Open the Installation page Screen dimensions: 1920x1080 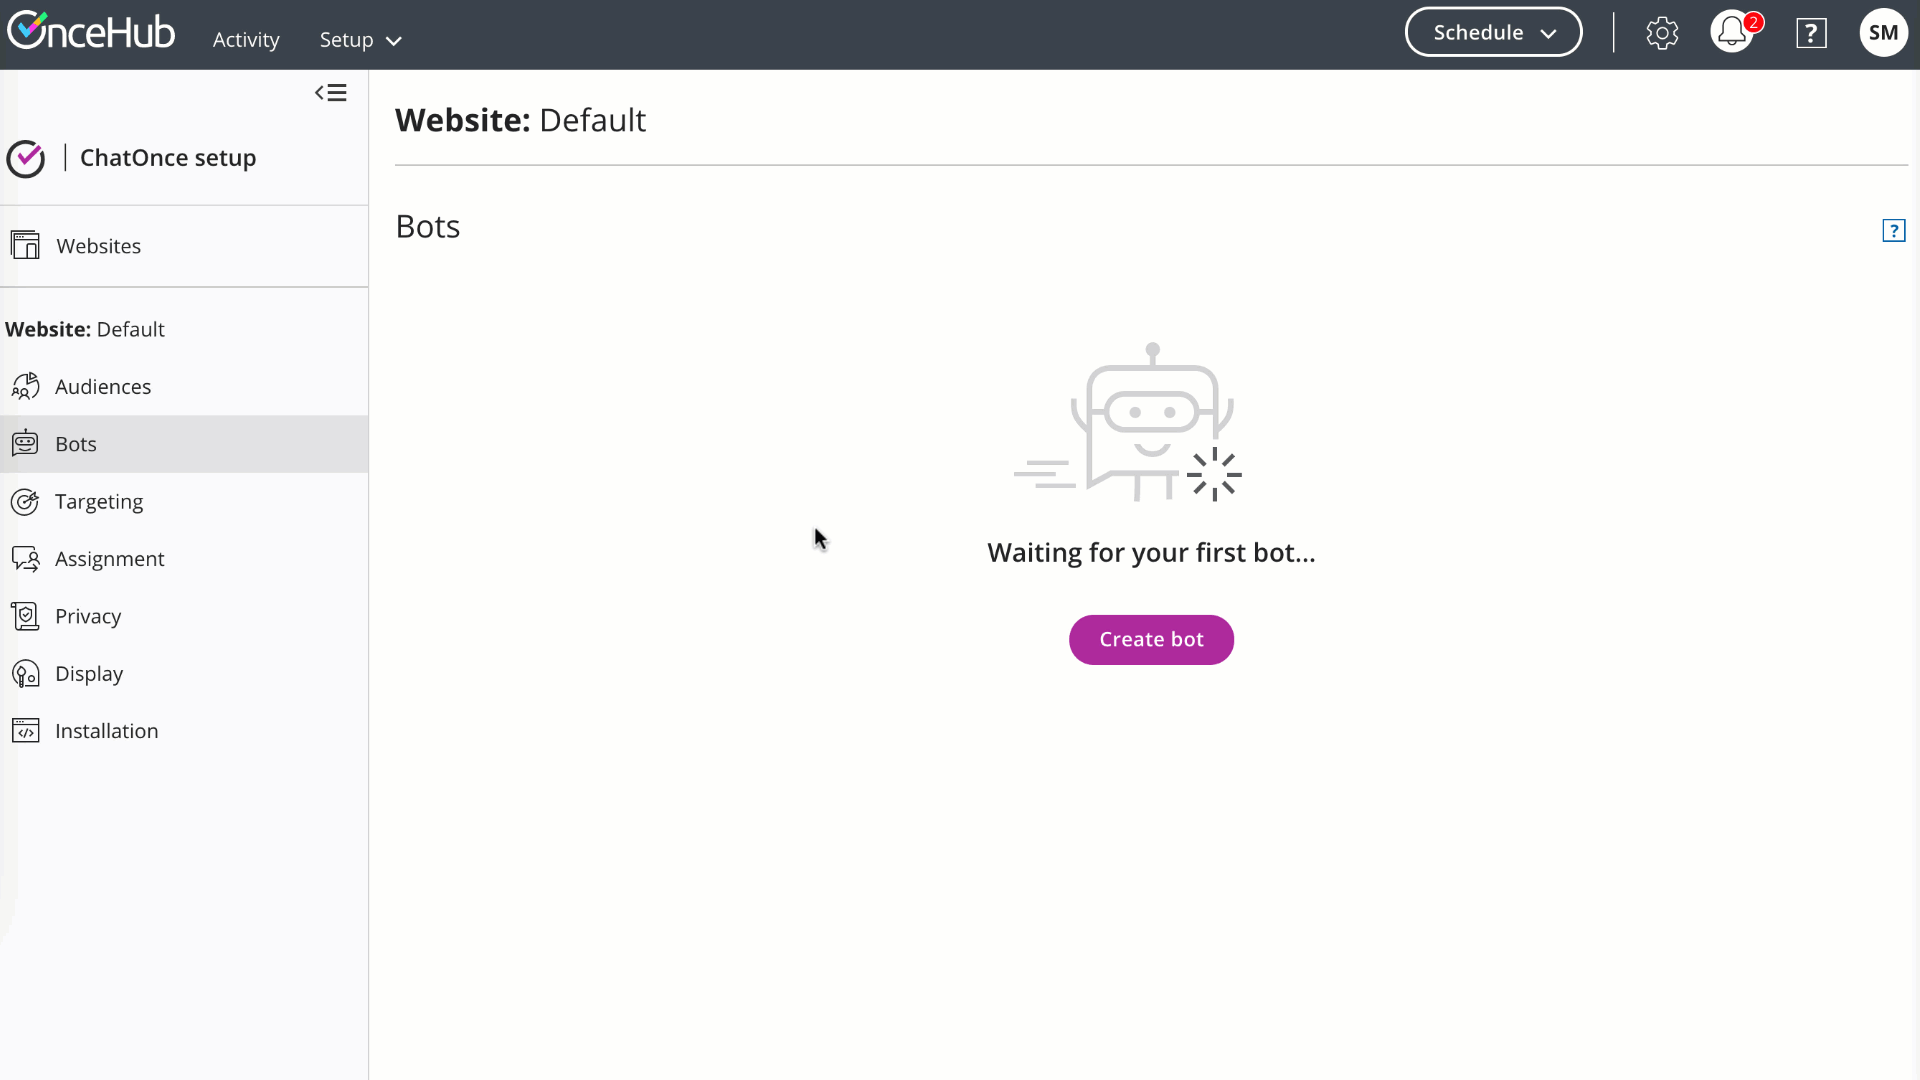click(107, 731)
